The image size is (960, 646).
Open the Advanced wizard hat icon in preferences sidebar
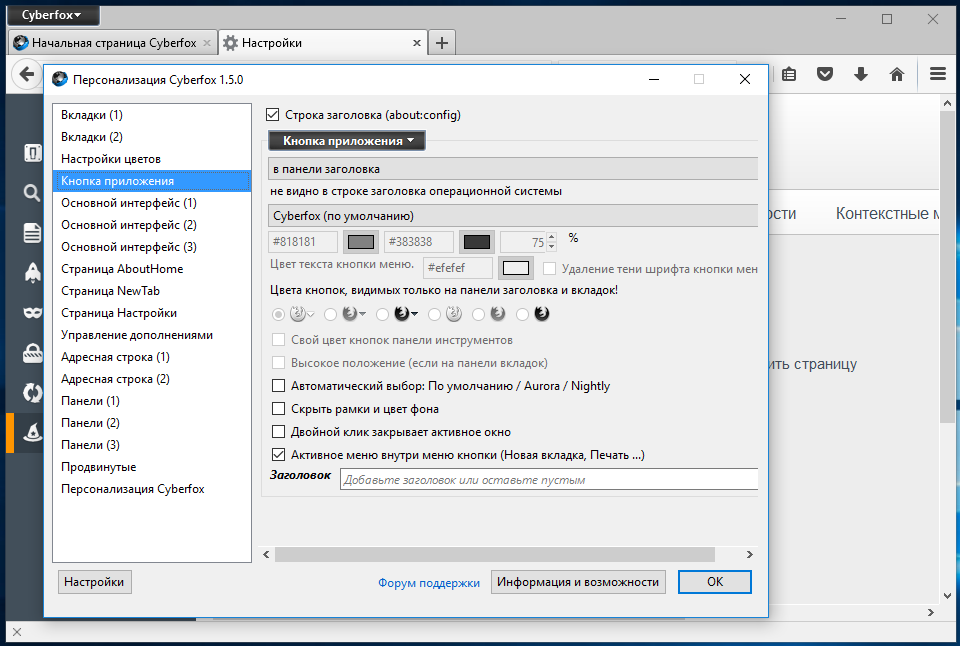pyautogui.click(x=32, y=432)
